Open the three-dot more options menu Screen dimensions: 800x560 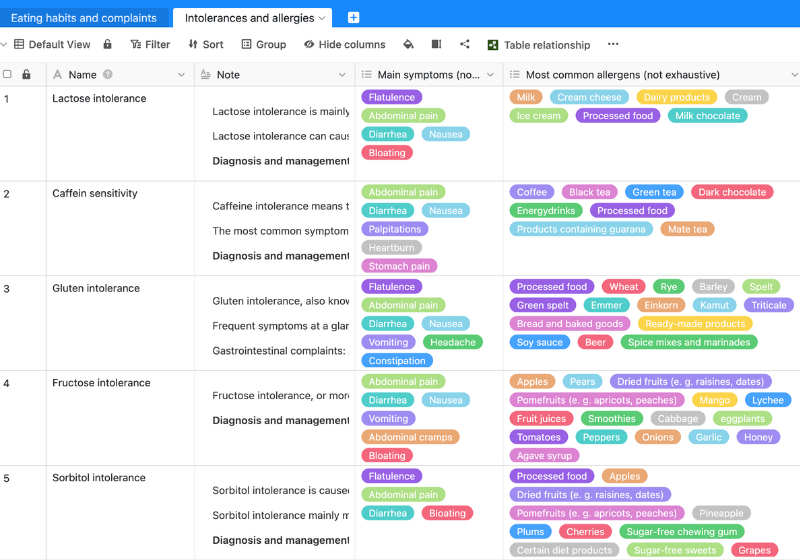coord(613,44)
